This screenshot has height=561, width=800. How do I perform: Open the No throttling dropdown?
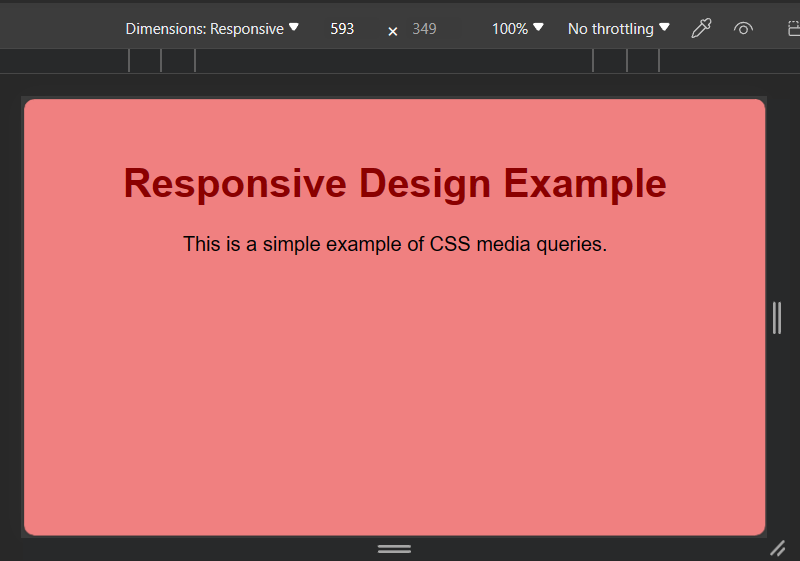(618, 29)
